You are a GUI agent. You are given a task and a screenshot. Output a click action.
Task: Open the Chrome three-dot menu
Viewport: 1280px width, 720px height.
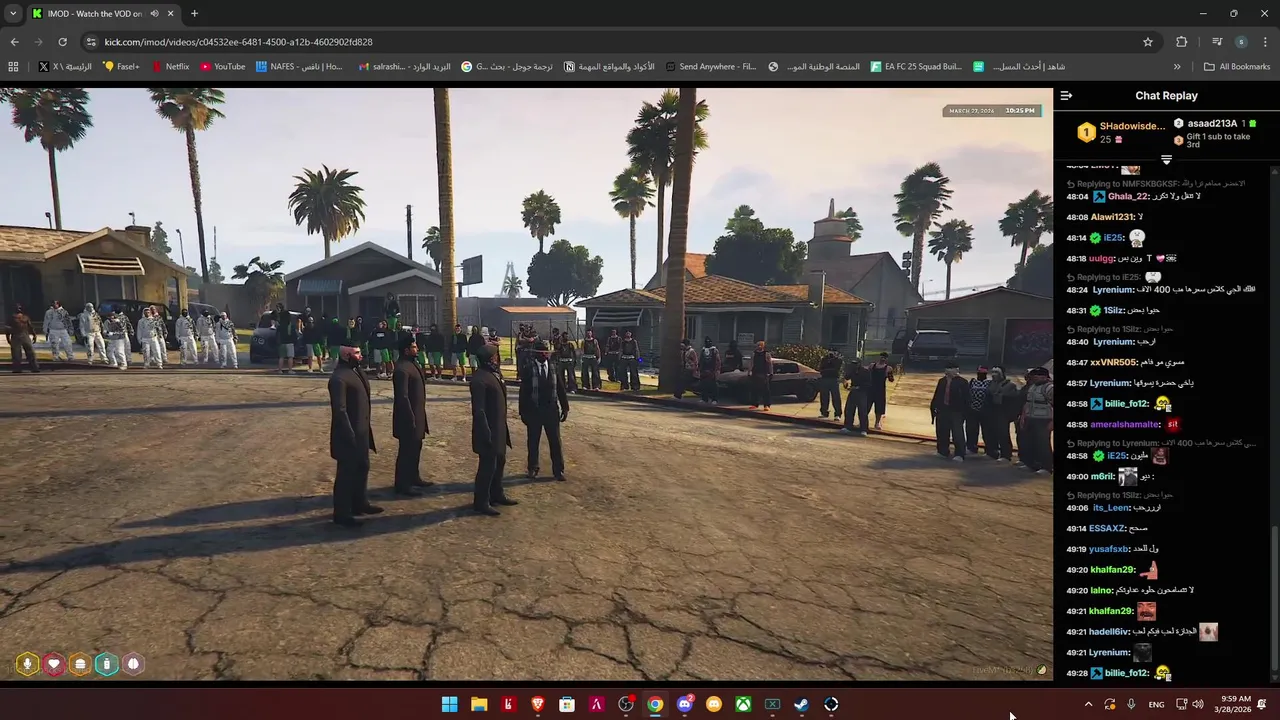1265,42
